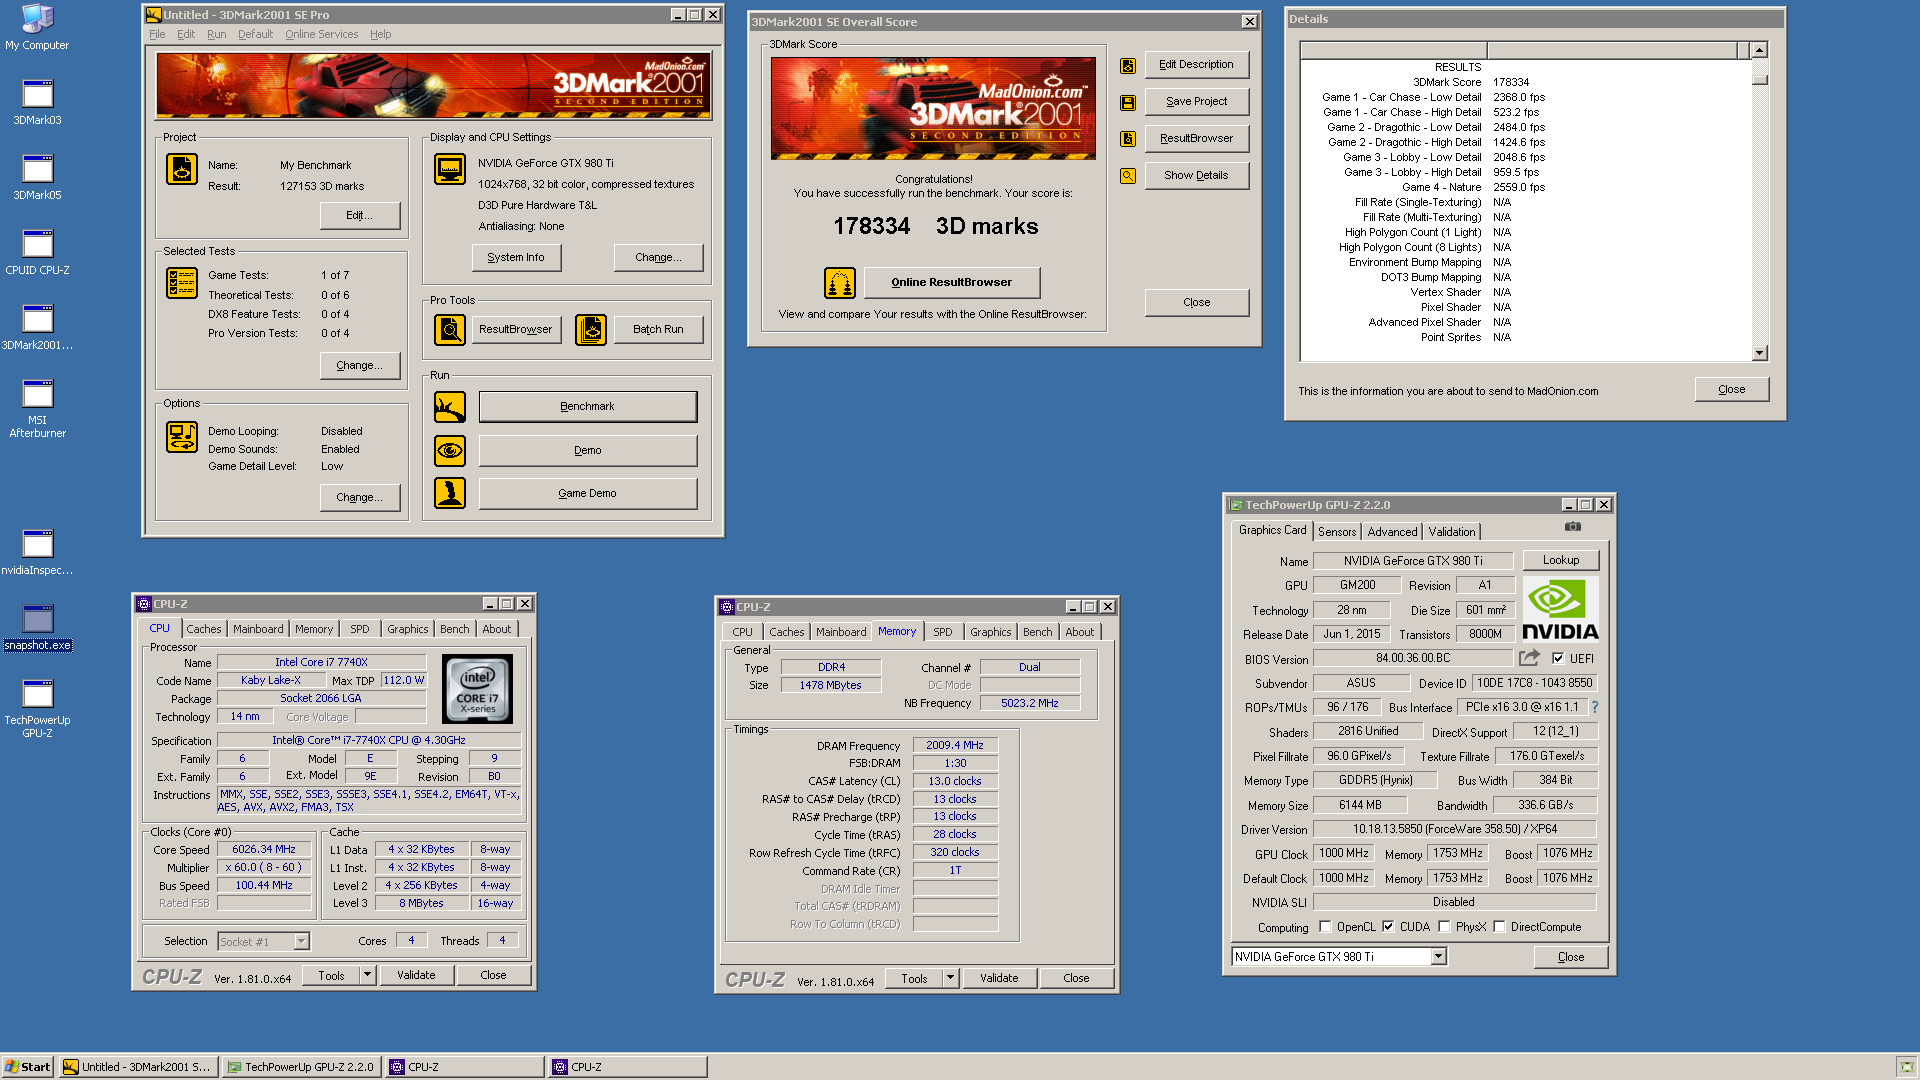
Task: Expand the Tools dropdown arrow in left CPU-Z
Action: (367, 975)
